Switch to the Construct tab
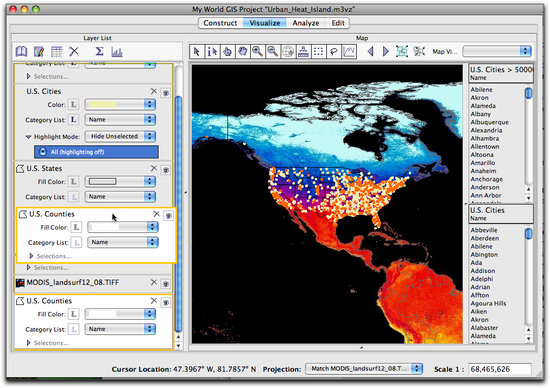The image size is (550, 388). 220,23
